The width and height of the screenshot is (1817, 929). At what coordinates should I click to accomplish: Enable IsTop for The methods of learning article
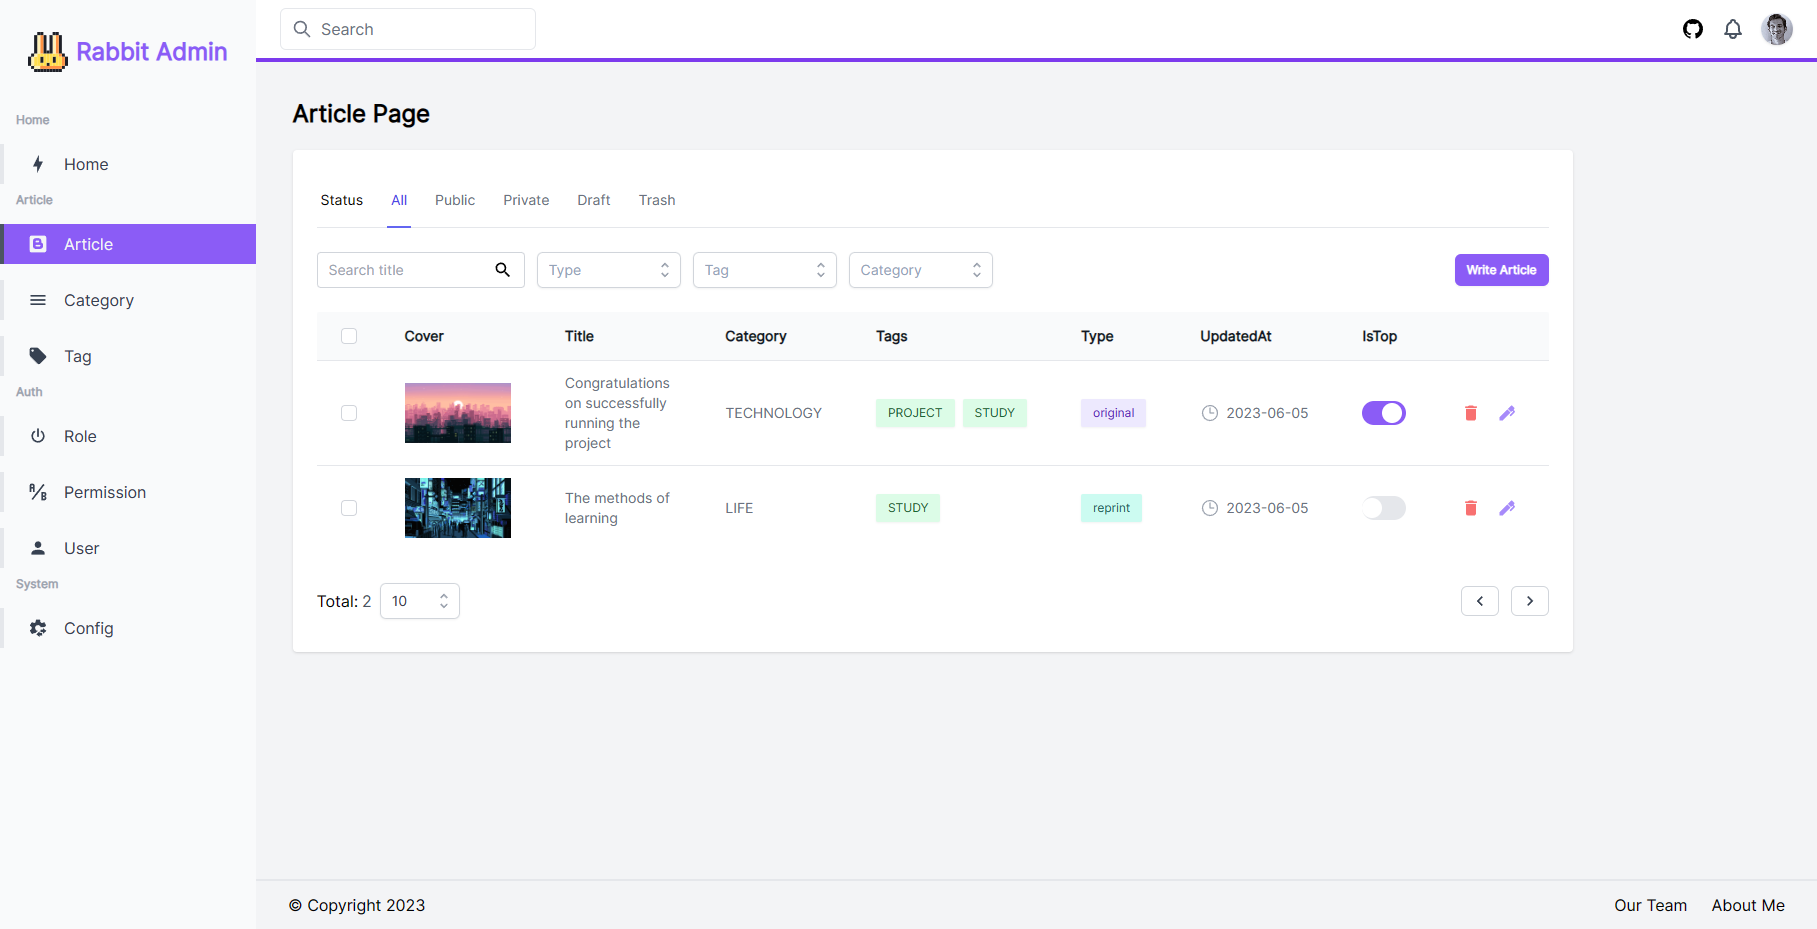(x=1383, y=507)
